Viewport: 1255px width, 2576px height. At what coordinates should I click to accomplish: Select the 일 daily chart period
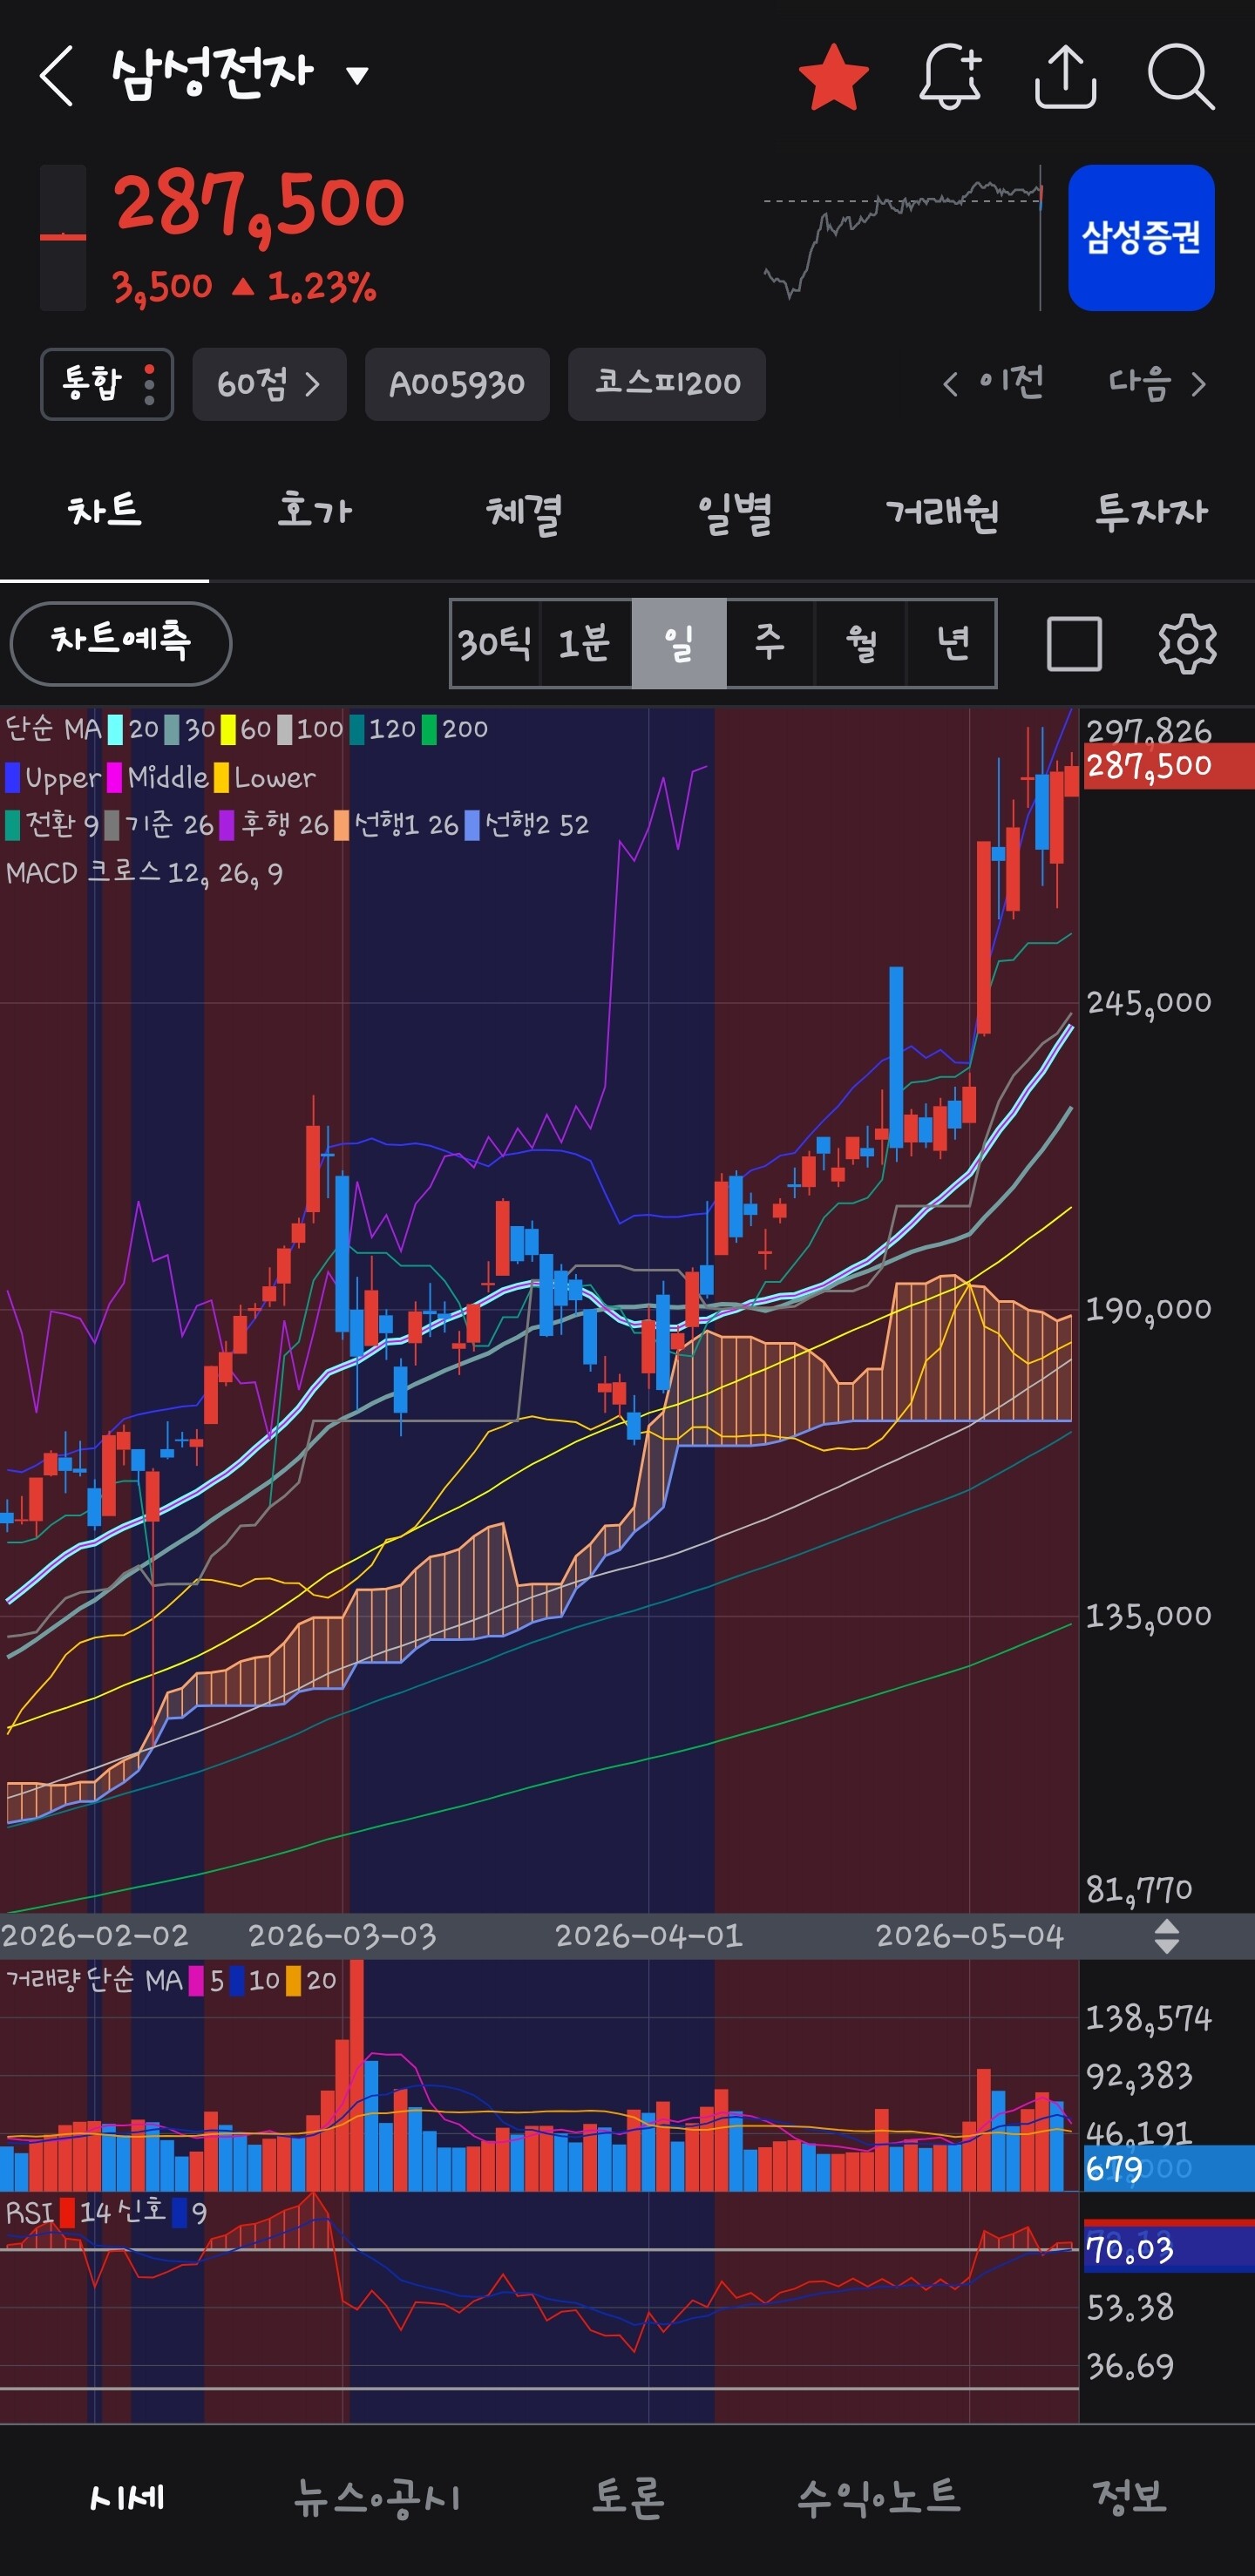[x=679, y=643]
